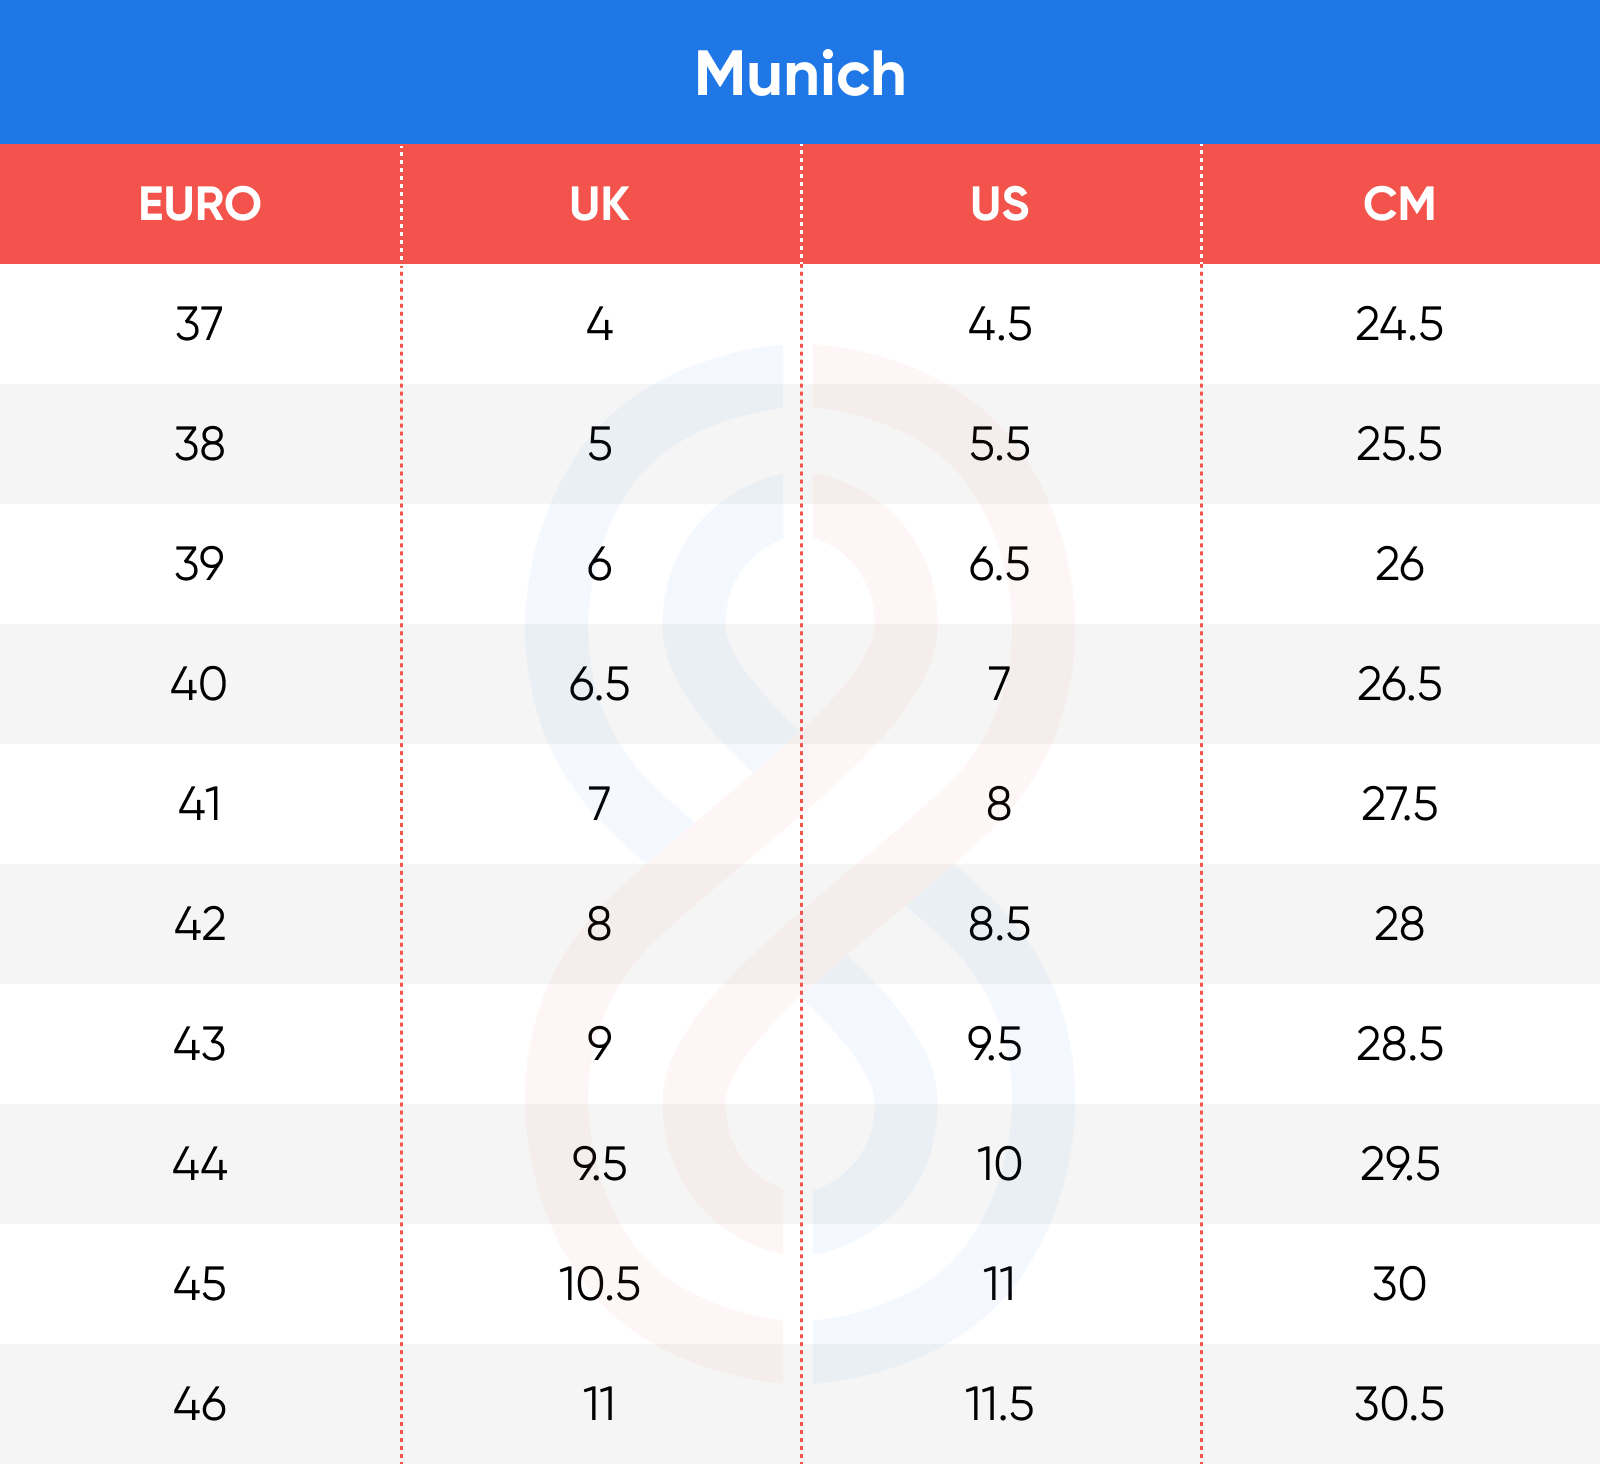Screen dimensions: 1600x1464
Task: Select the US column header
Action: coord(1000,204)
